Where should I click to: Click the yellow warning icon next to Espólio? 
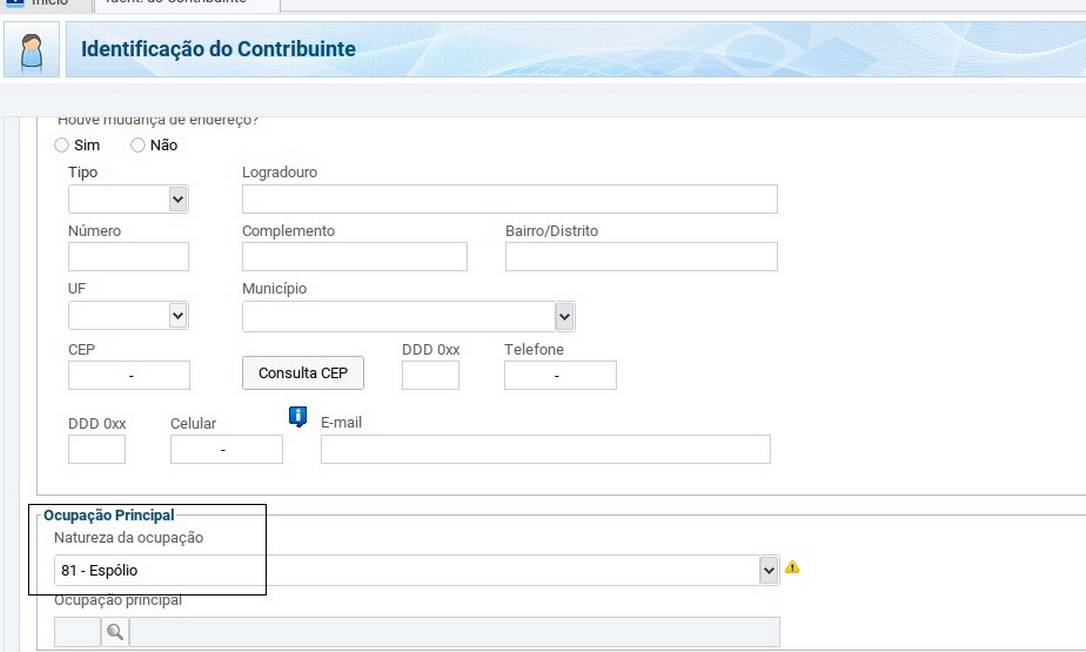point(792,568)
